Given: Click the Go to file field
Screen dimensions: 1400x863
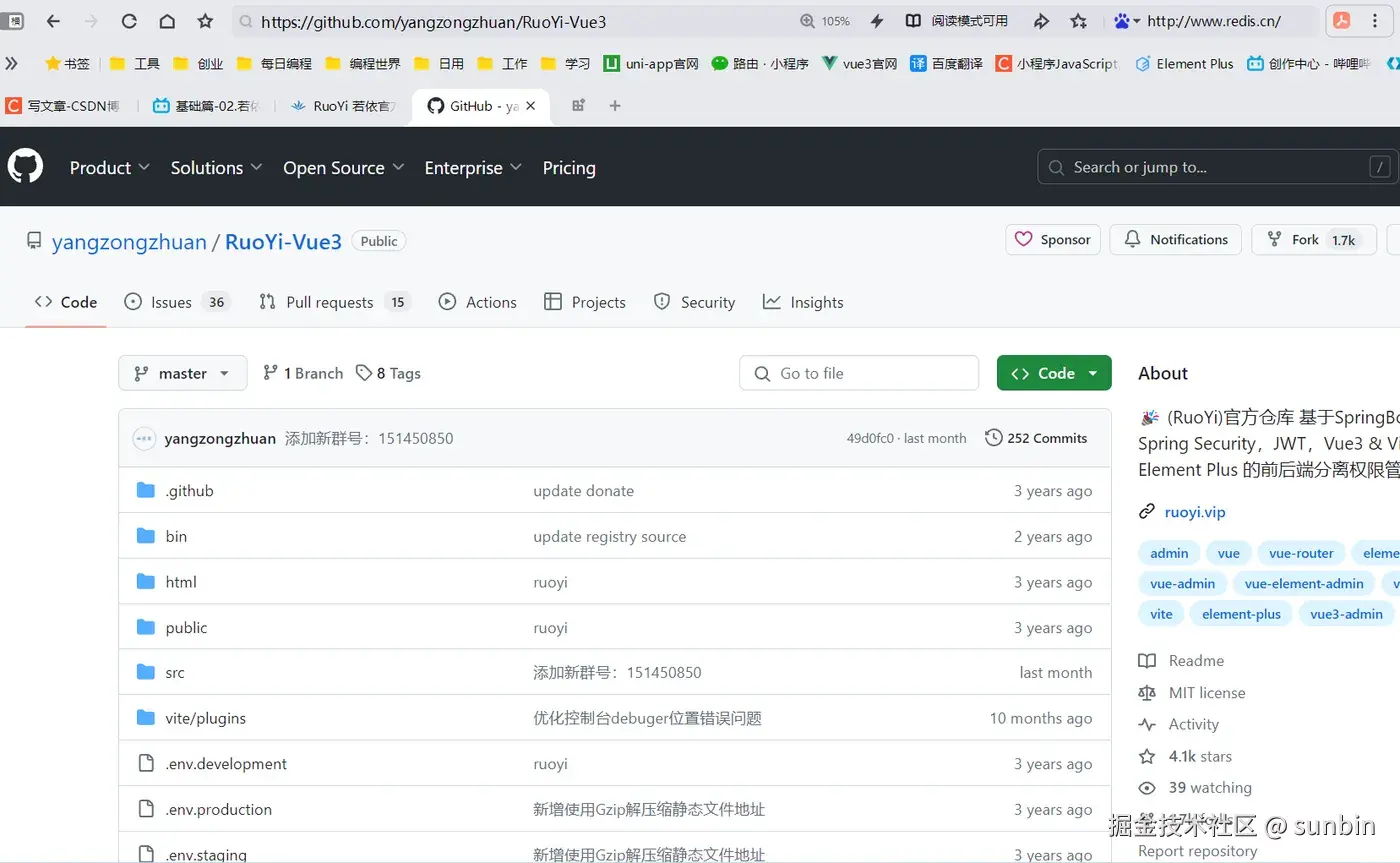Looking at the screenshot, I should coord(859,373).
